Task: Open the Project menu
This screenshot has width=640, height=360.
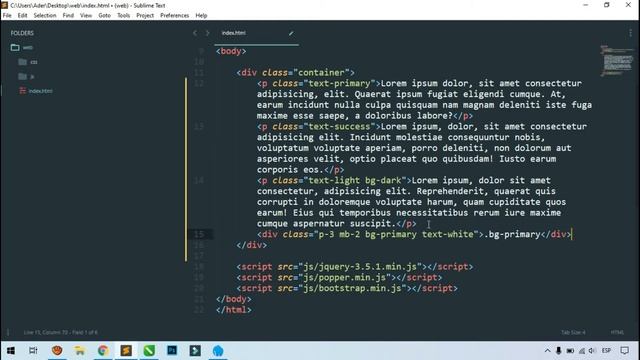Action: coord(145,16)
